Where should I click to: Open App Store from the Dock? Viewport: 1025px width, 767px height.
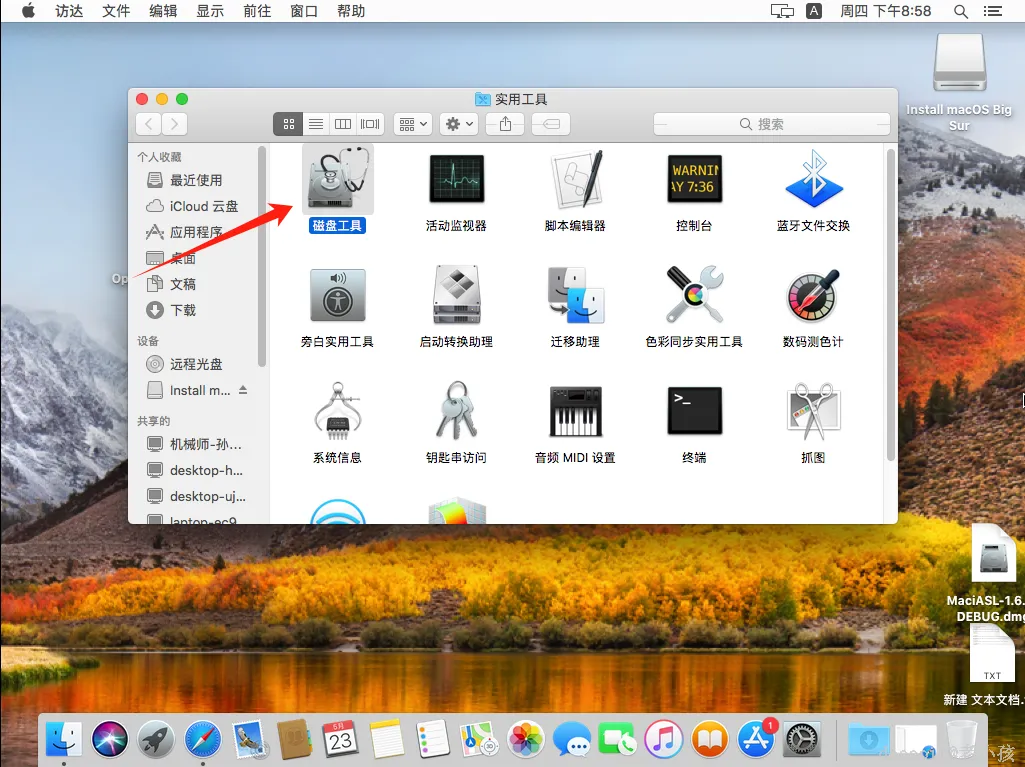(x=756, y=740)
